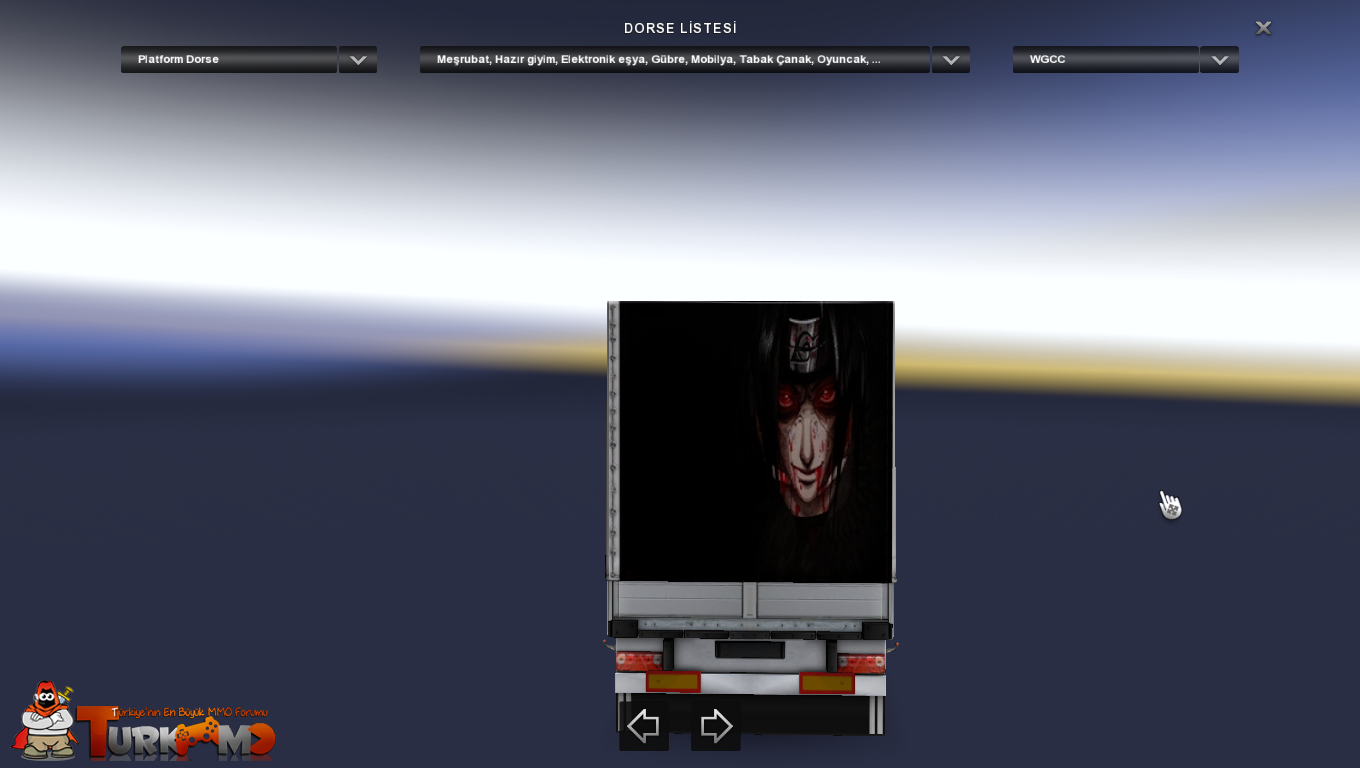Expand the arrow beside WGCC
Image resolution: width=1360 pixels, height=768 pixels.
pos(1219,60)
